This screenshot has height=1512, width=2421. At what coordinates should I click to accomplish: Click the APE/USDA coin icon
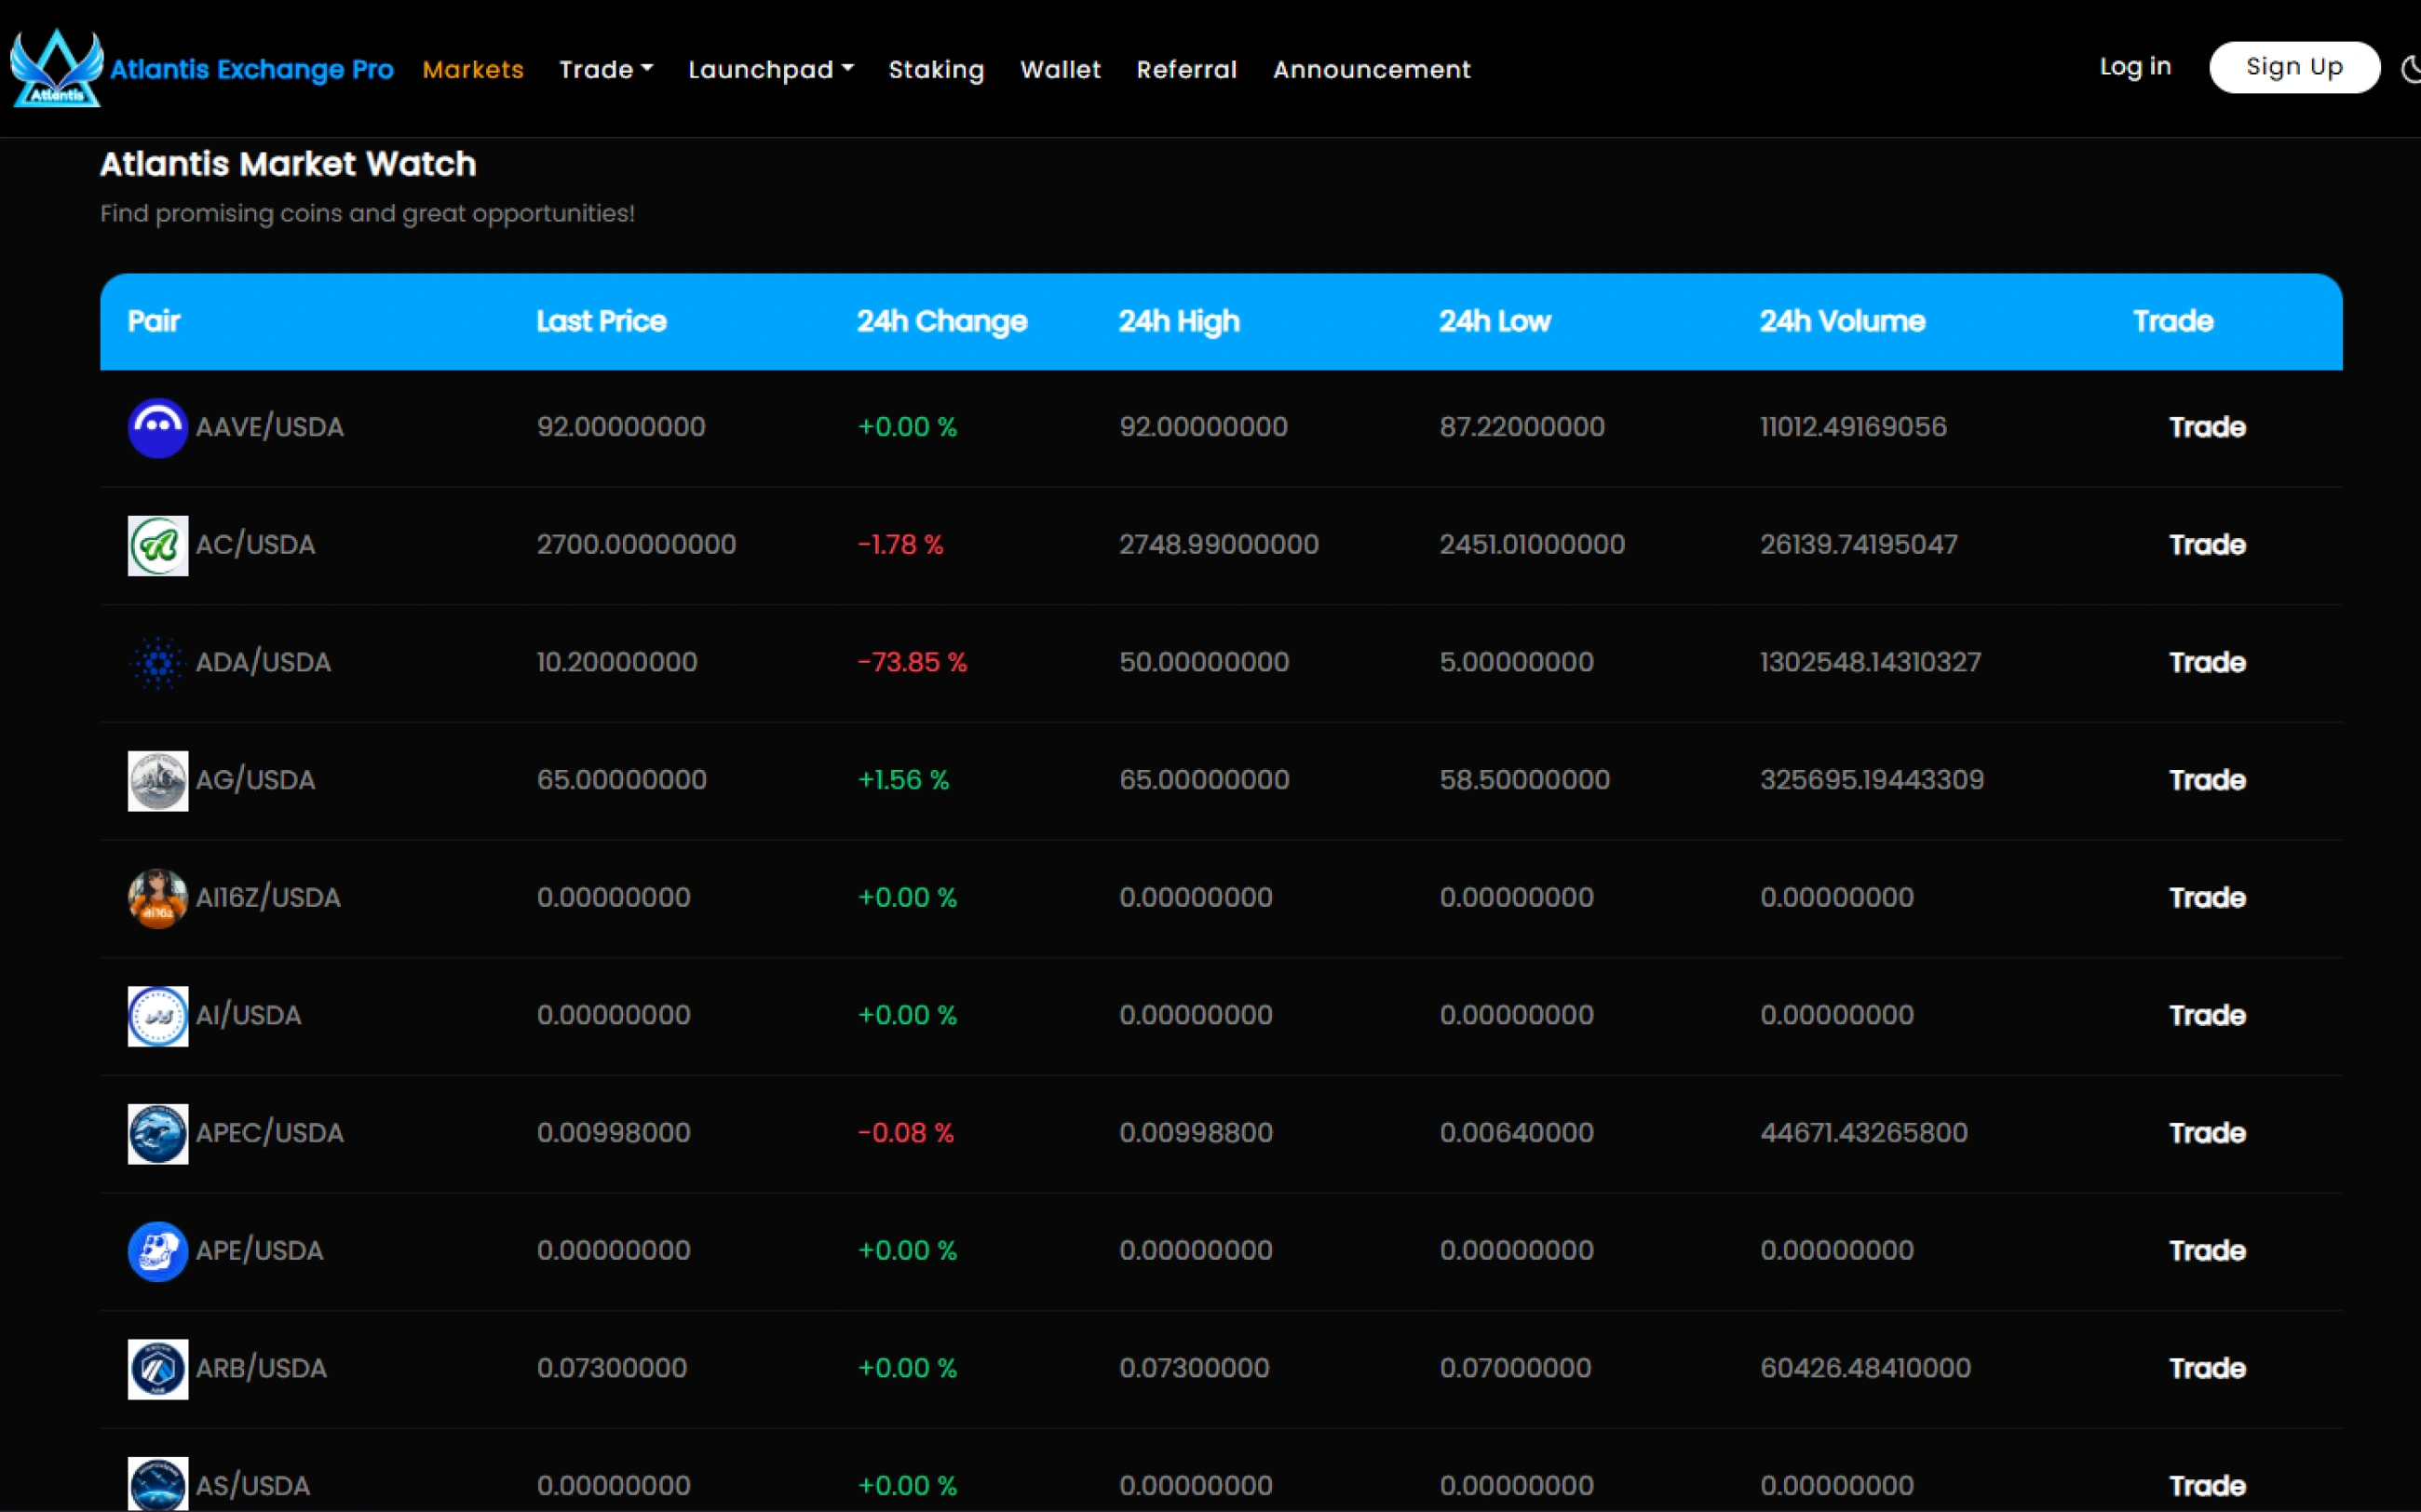[x=158, y=1251]
